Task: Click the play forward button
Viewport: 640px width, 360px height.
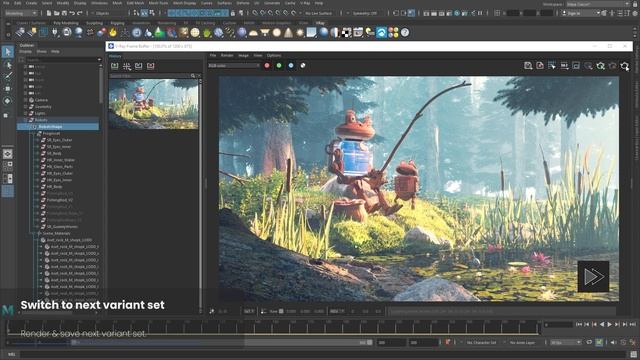Action: click(x=610, y=324)
